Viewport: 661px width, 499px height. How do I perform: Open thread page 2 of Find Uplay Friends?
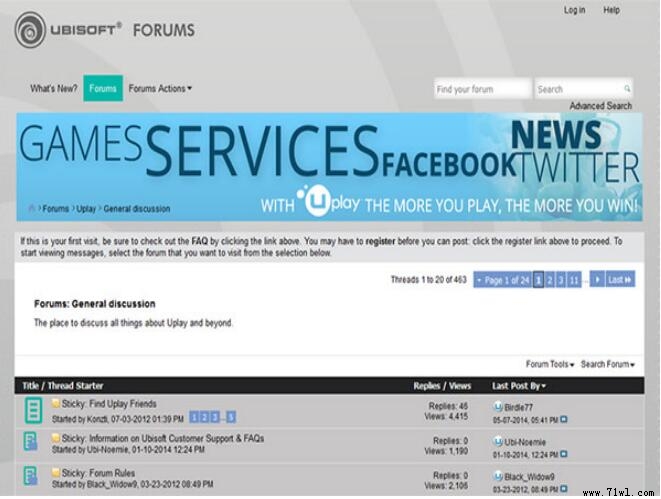[x=204, y=417]
